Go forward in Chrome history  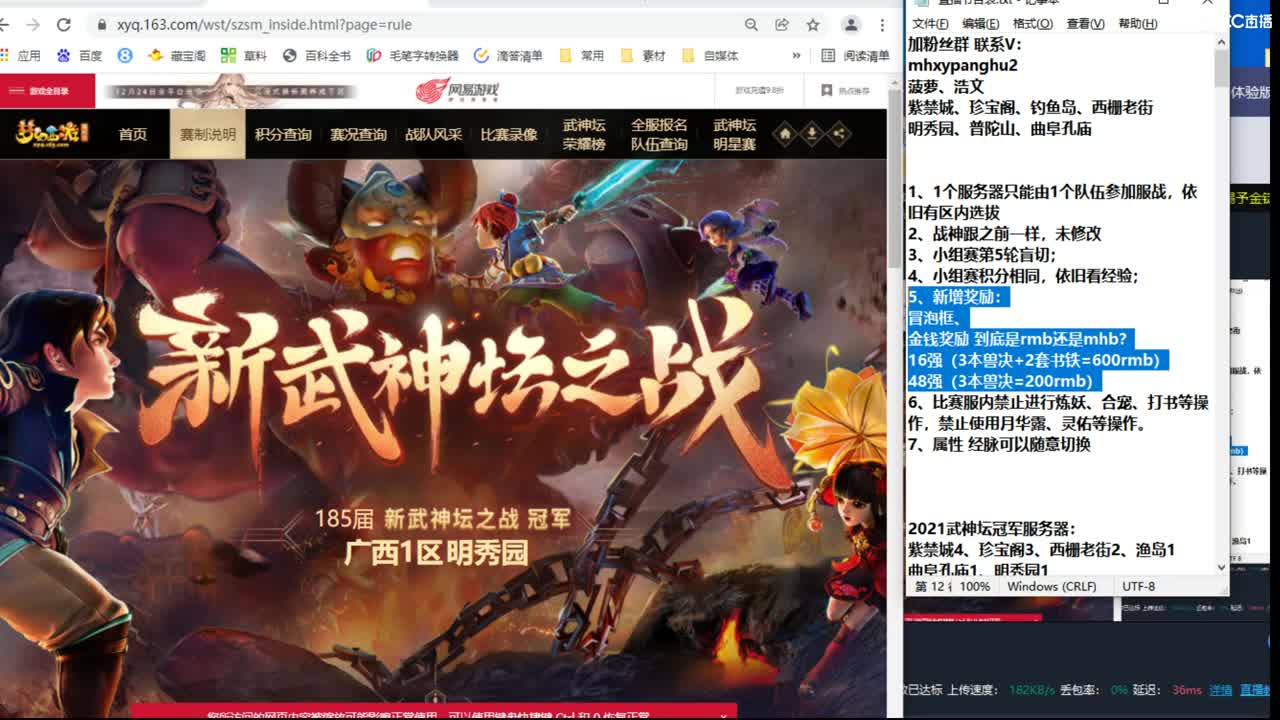(33, 25)
